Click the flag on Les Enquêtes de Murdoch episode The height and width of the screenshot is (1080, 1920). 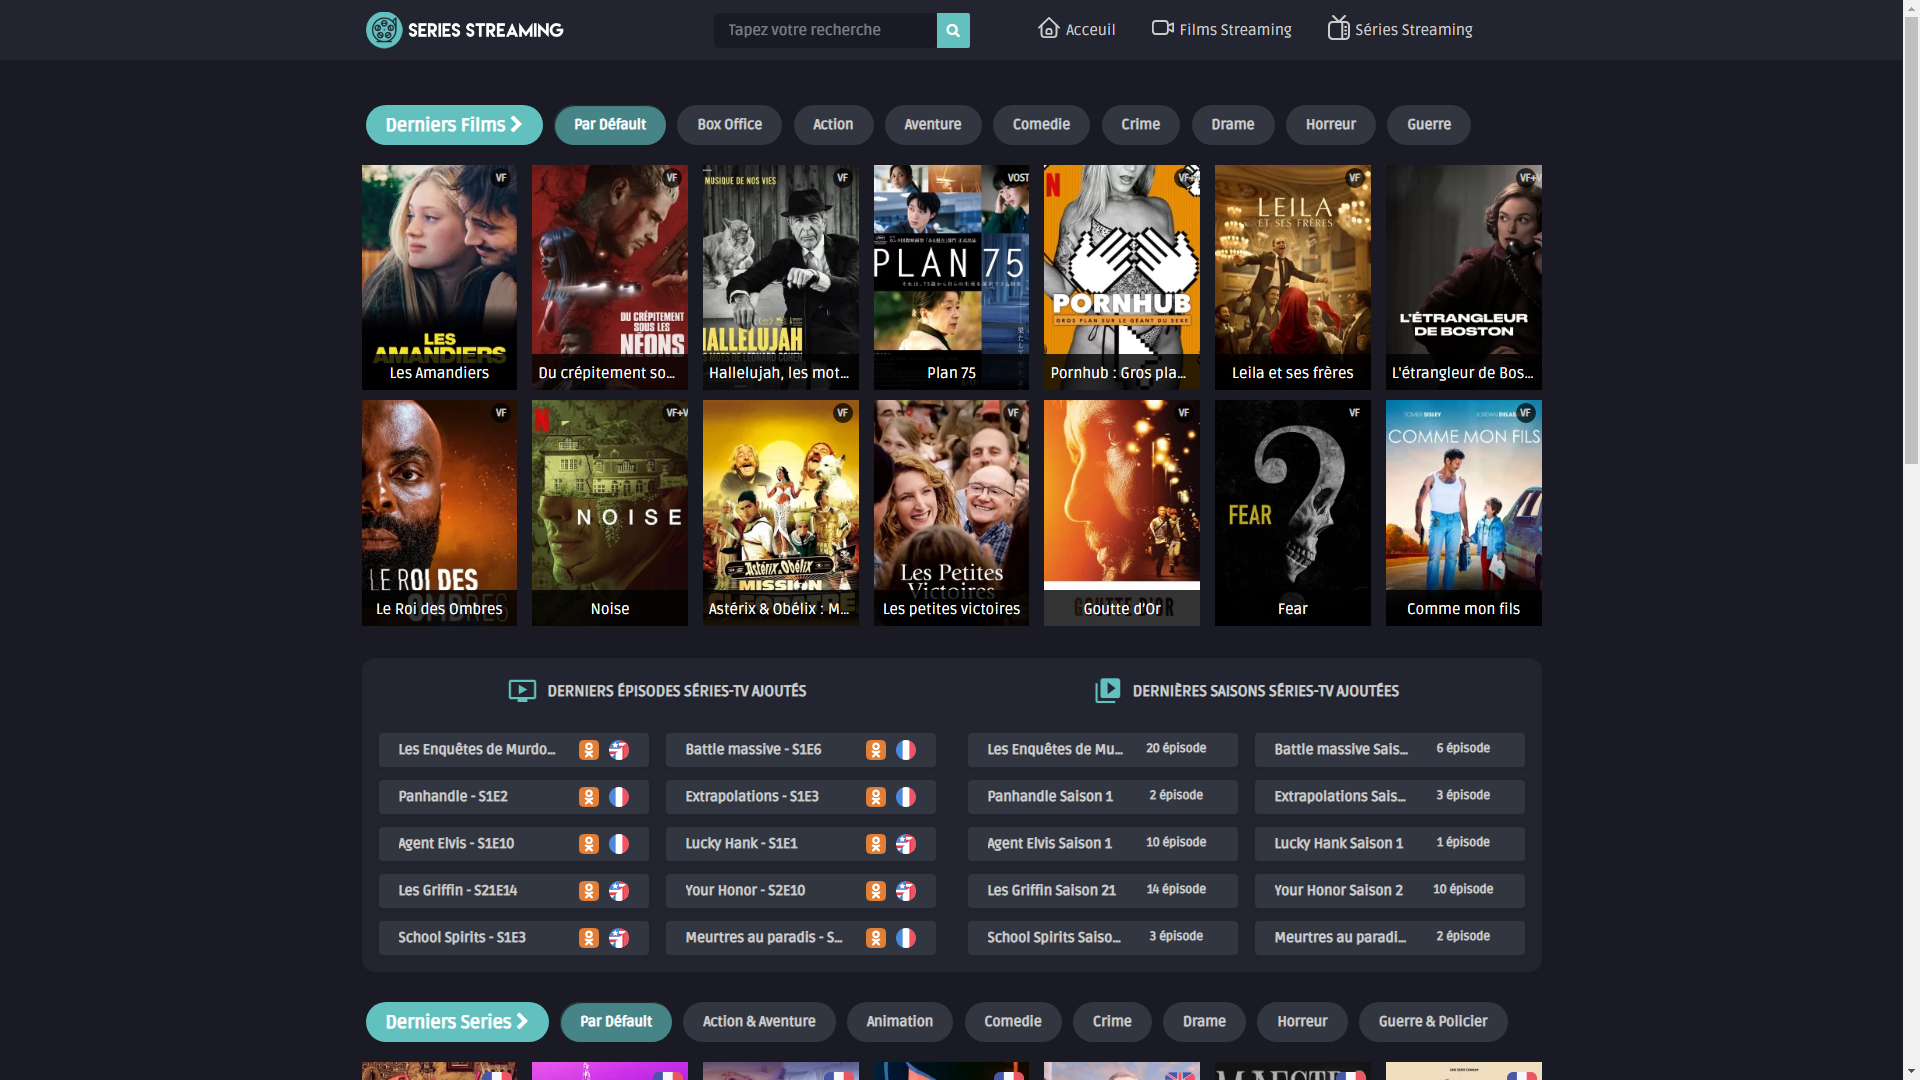(619, 750)
